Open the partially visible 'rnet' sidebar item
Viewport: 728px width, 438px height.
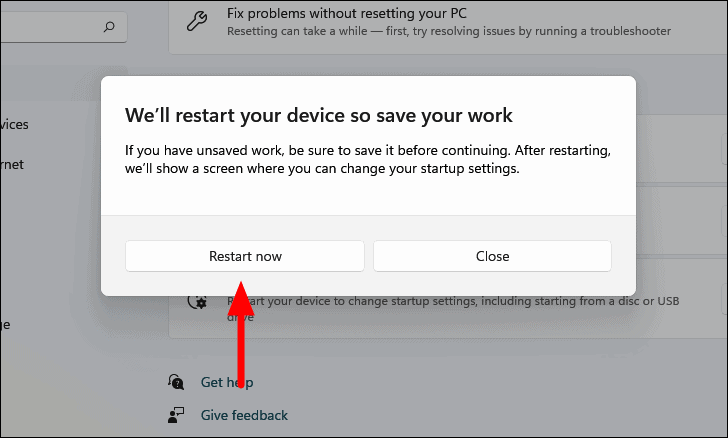(12, 164)
